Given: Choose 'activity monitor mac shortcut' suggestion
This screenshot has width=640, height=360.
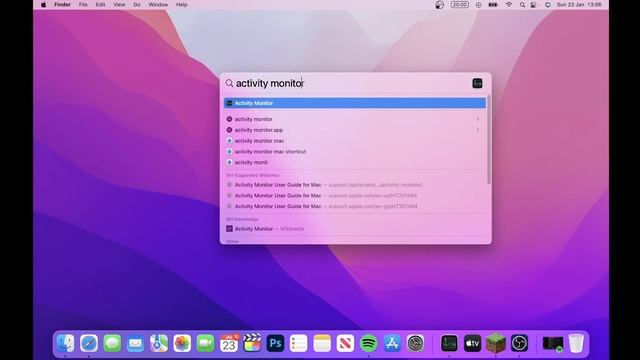Looking at the screenshot, I should [355, 151].
